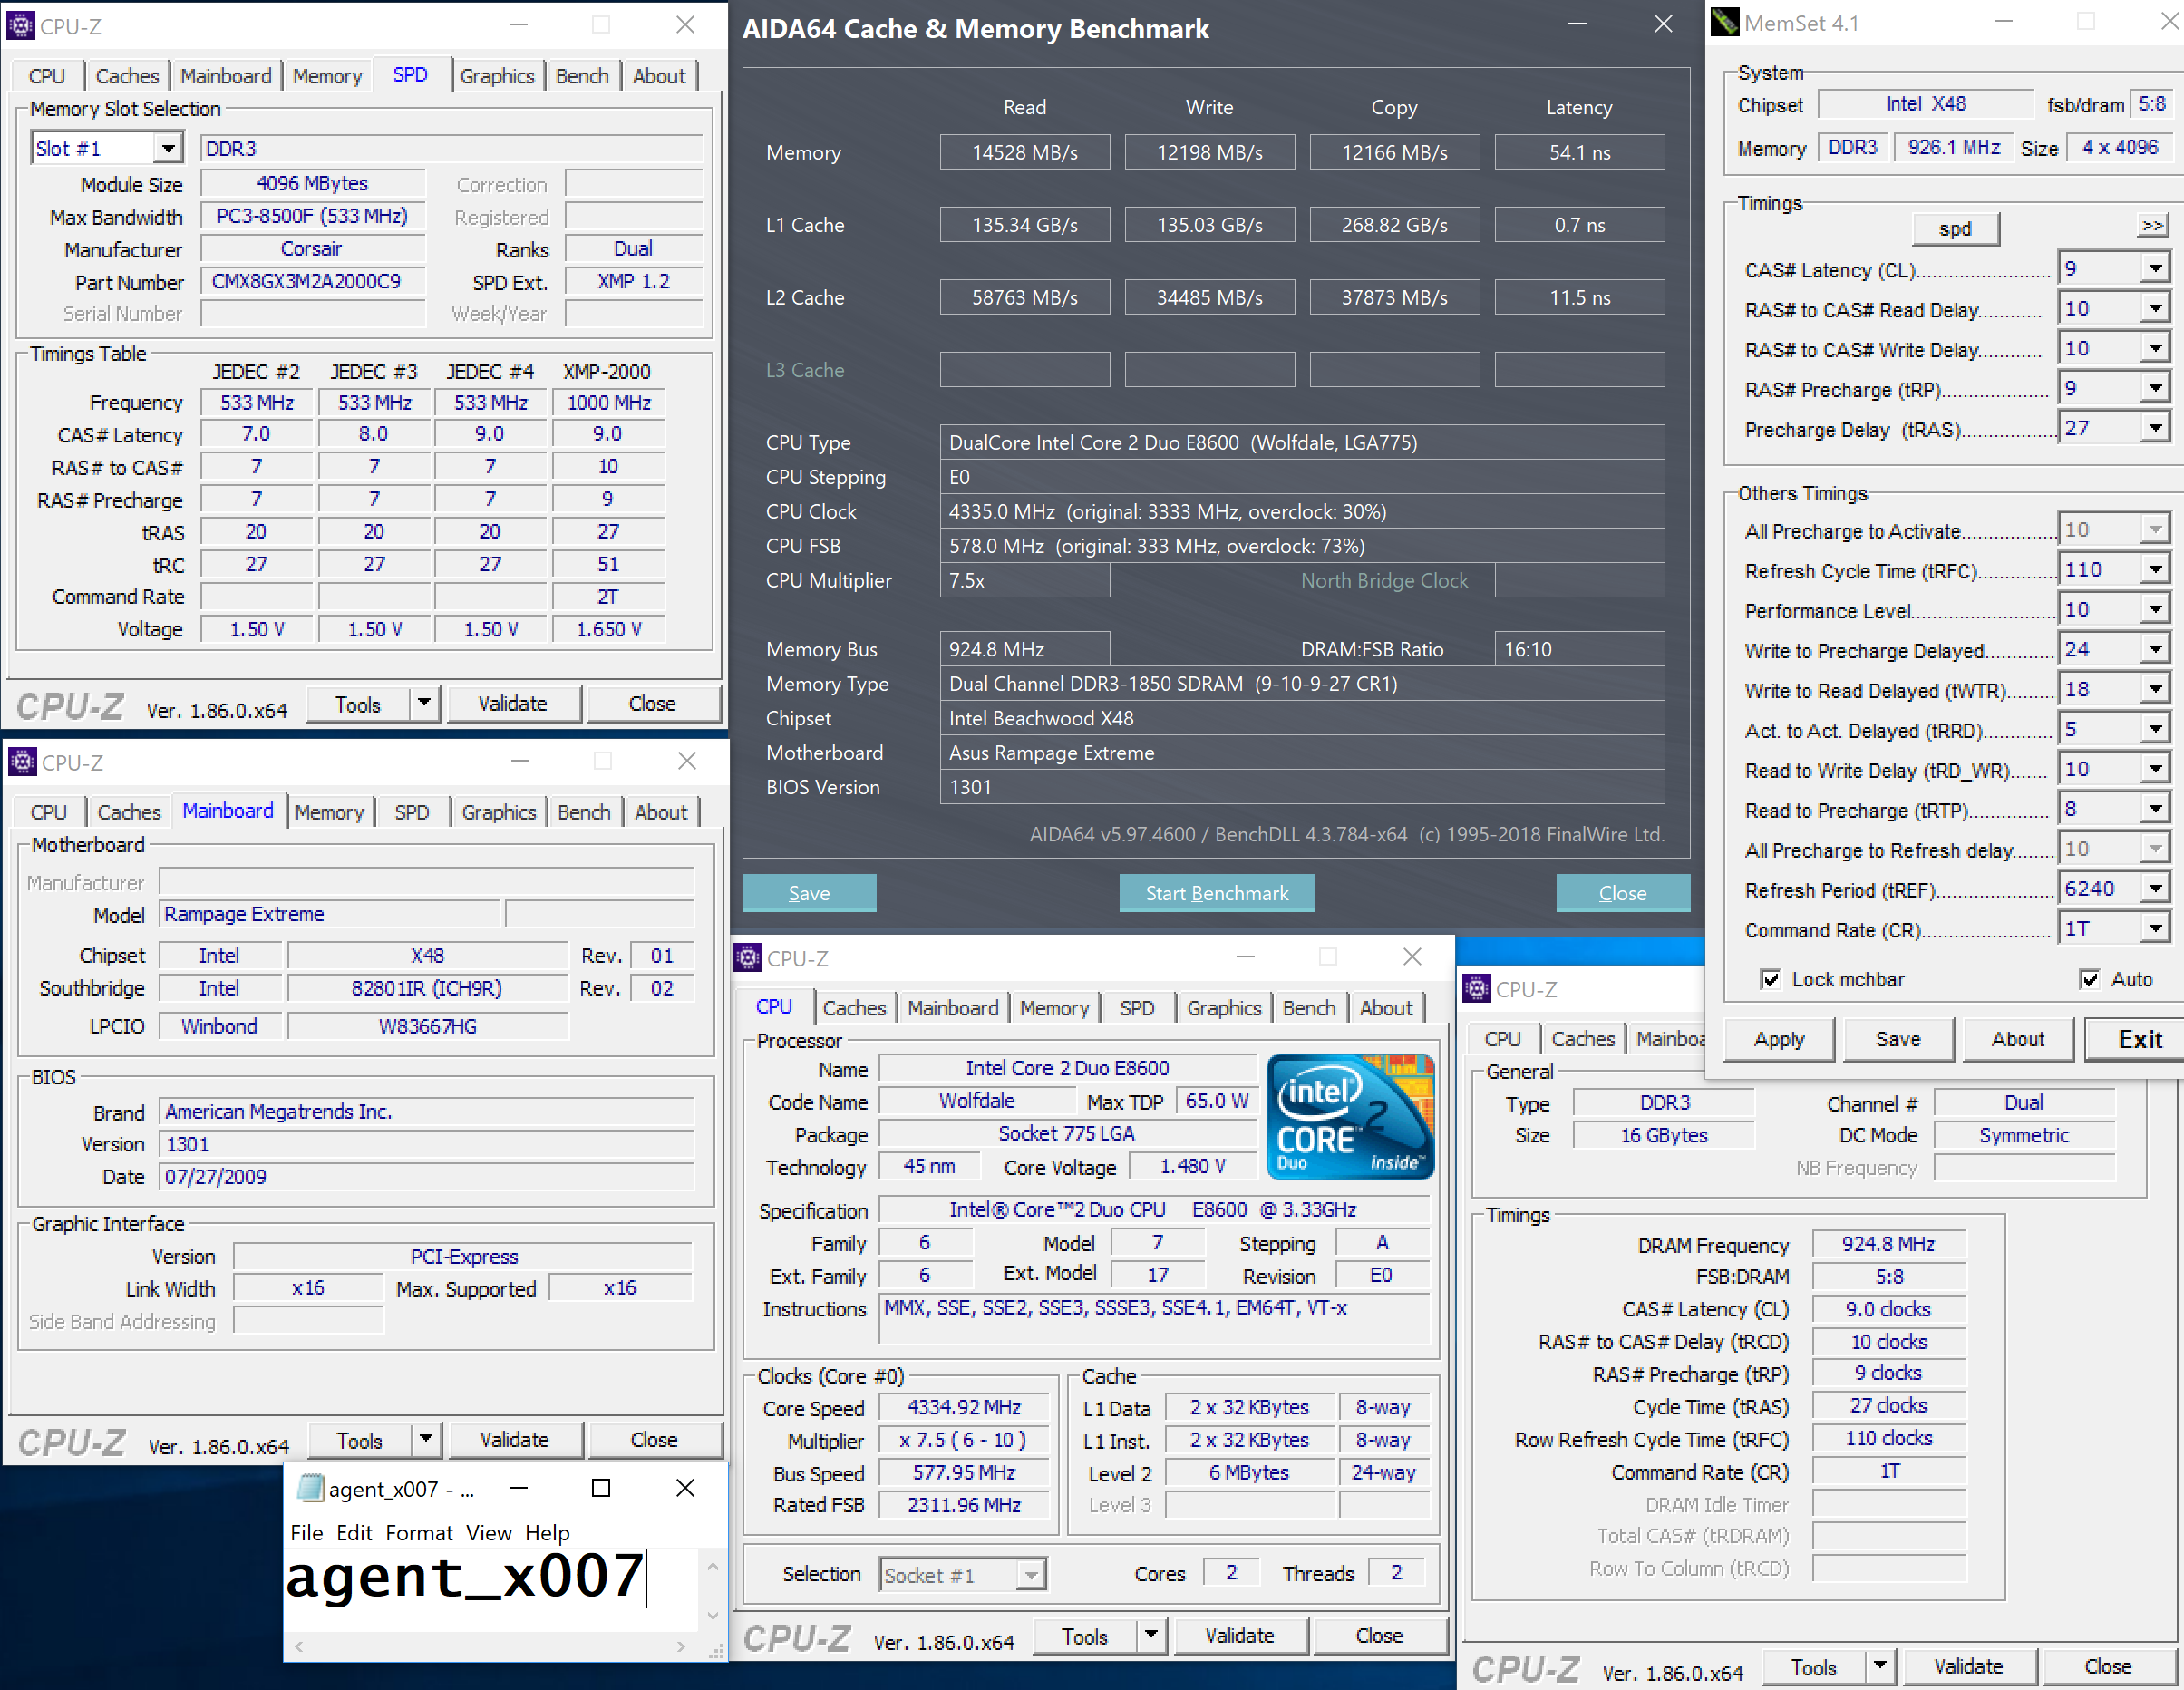Open the Refresh Cycle Time (tRFC) dropdown

(2154, 569)
